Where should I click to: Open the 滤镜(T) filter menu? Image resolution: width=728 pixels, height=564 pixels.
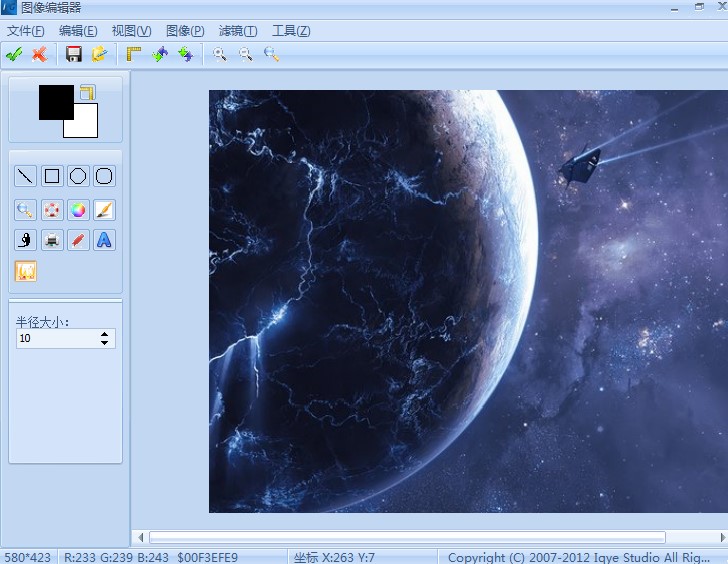238,31
